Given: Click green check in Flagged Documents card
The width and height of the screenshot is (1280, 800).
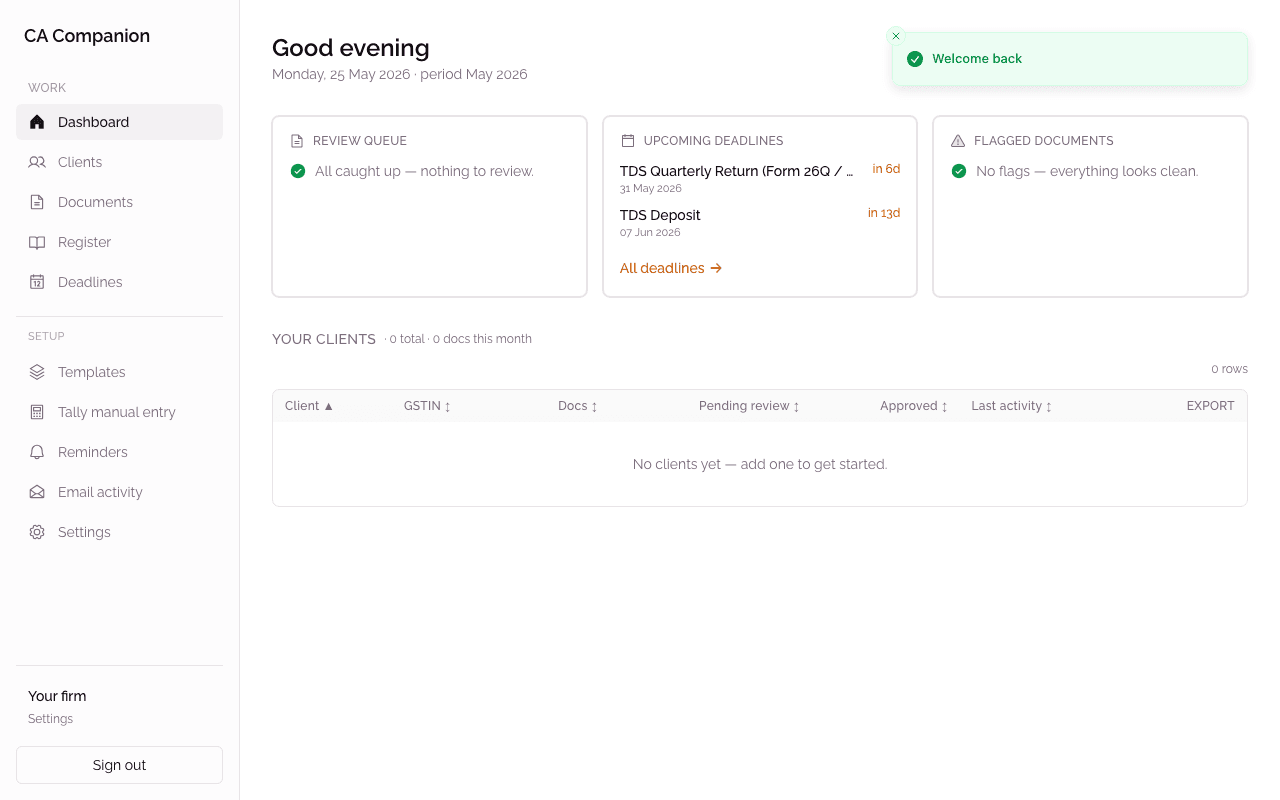Looking at the screenshot, I should [959, 171].
